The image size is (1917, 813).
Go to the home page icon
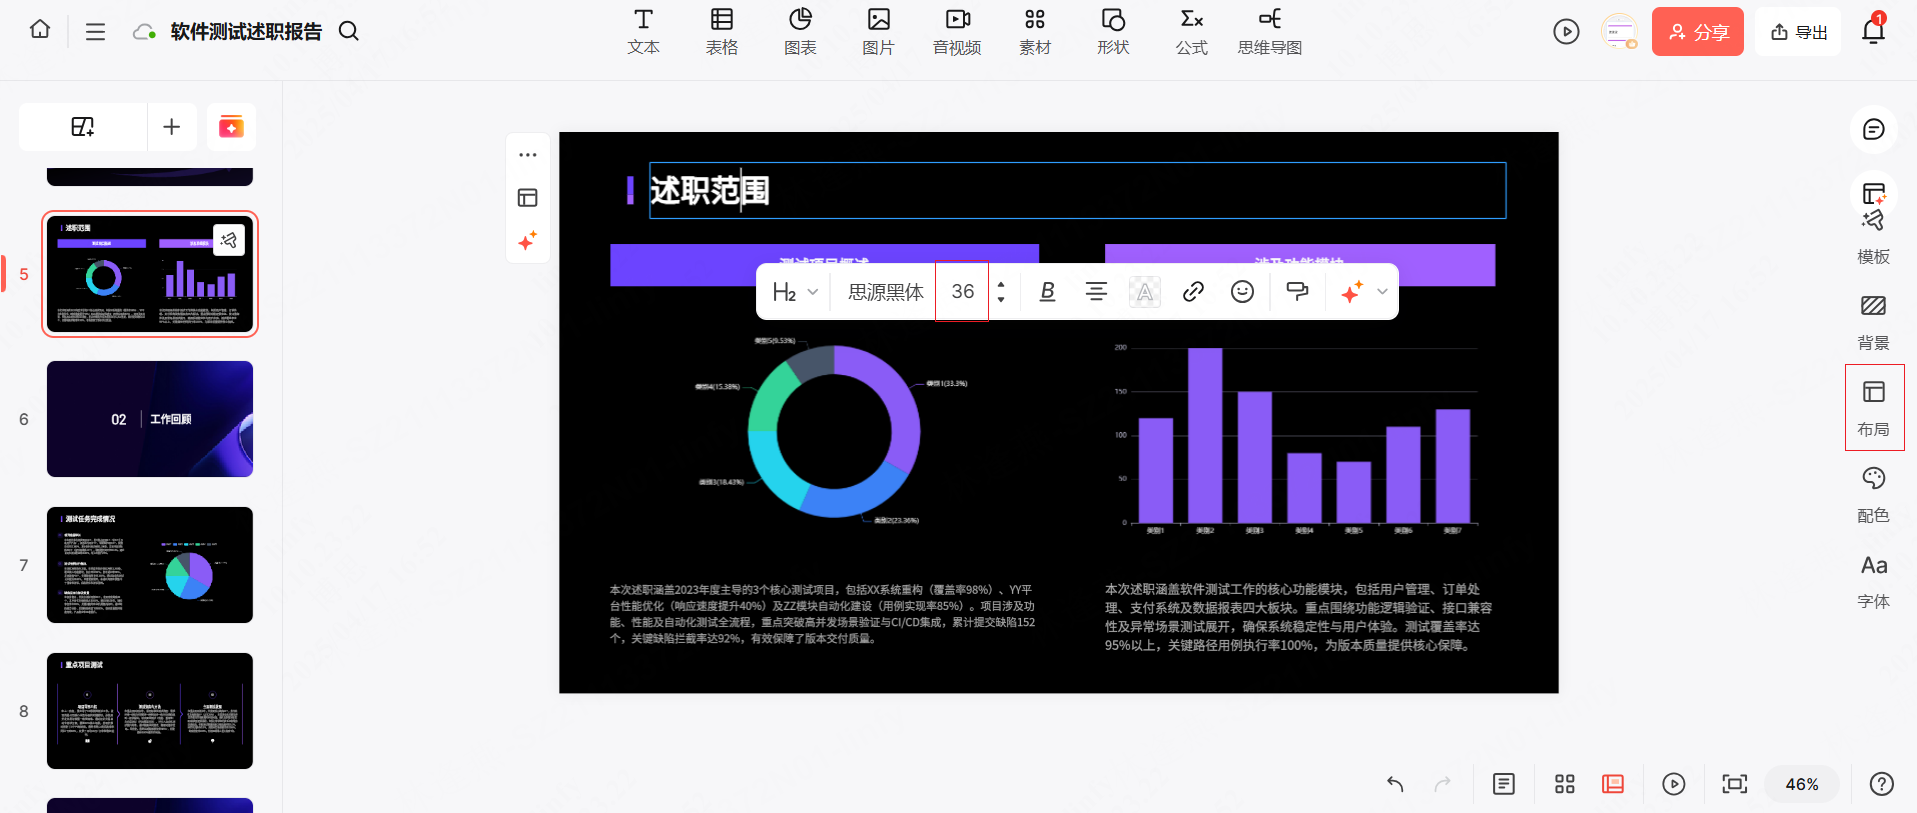tap(40, 29)
